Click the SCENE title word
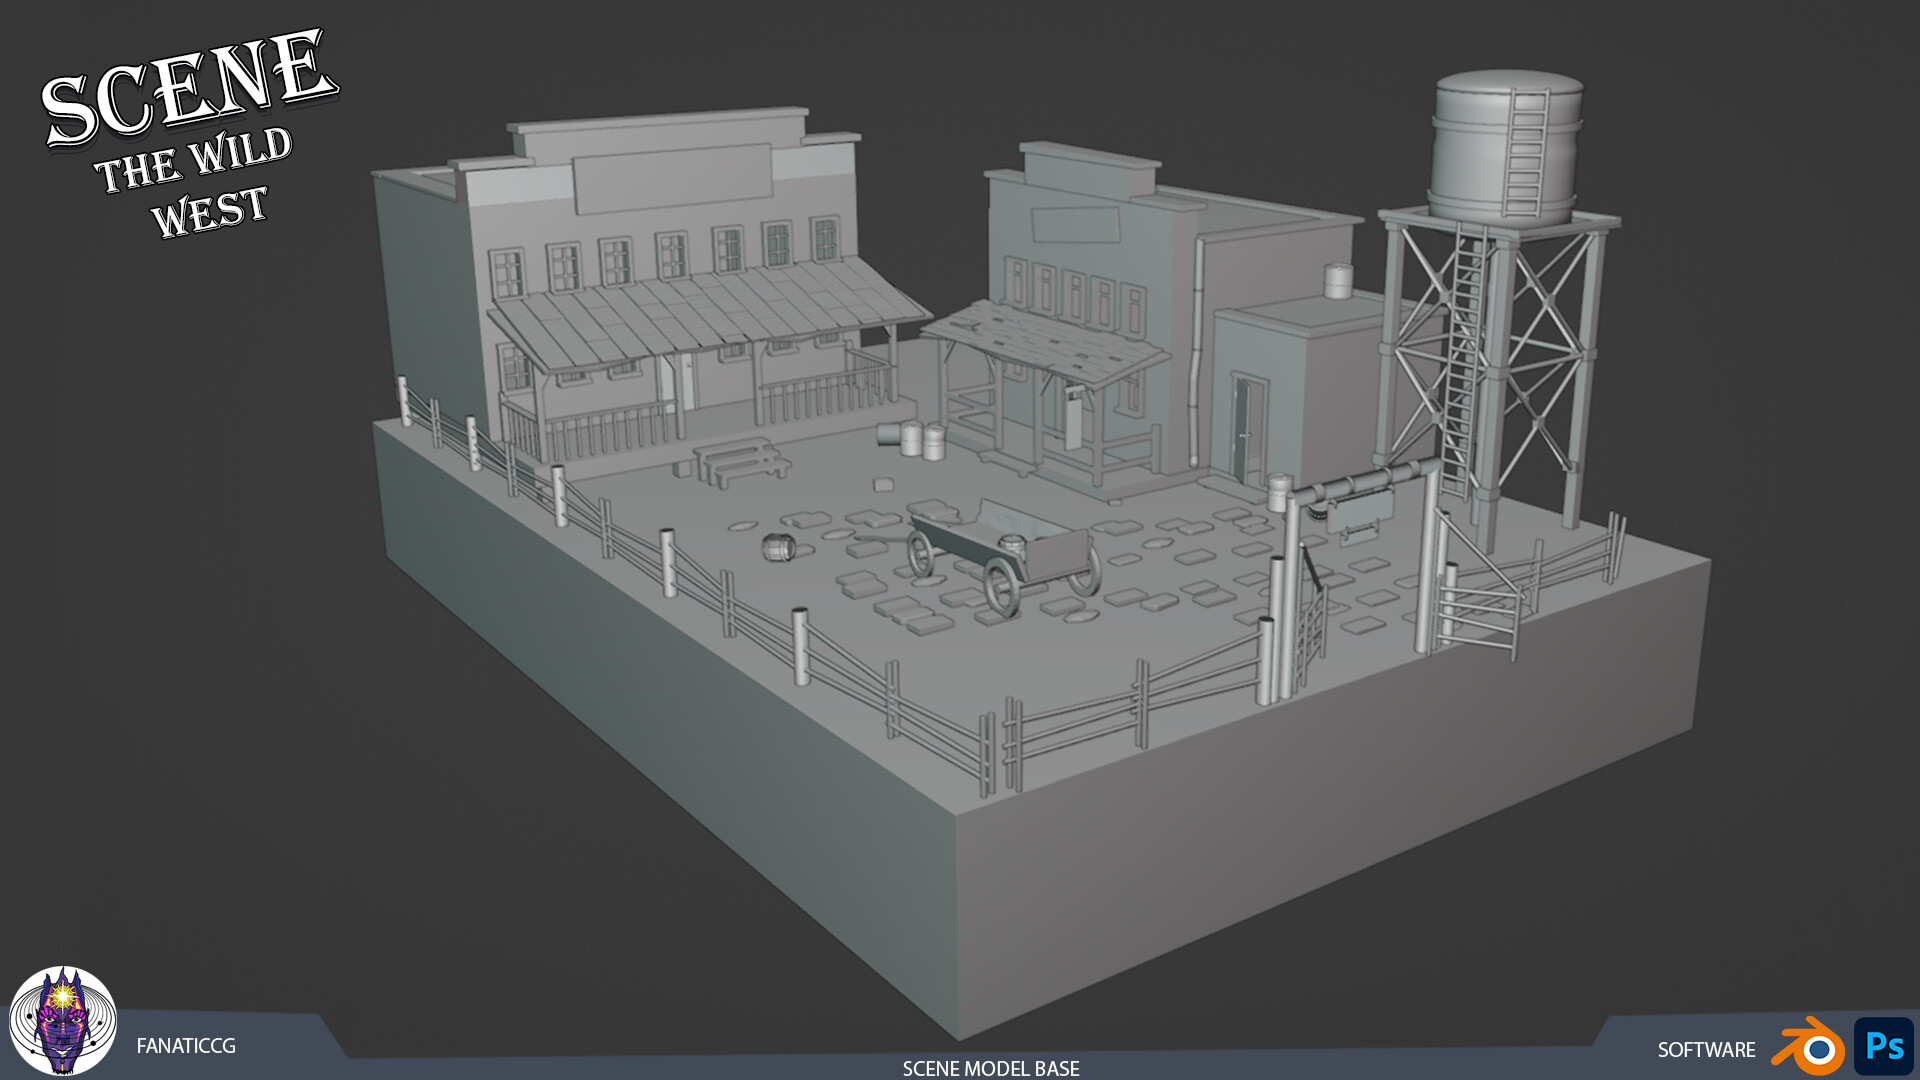The width and height of the screenshot is (1920, 1080). tap(189, 87)
